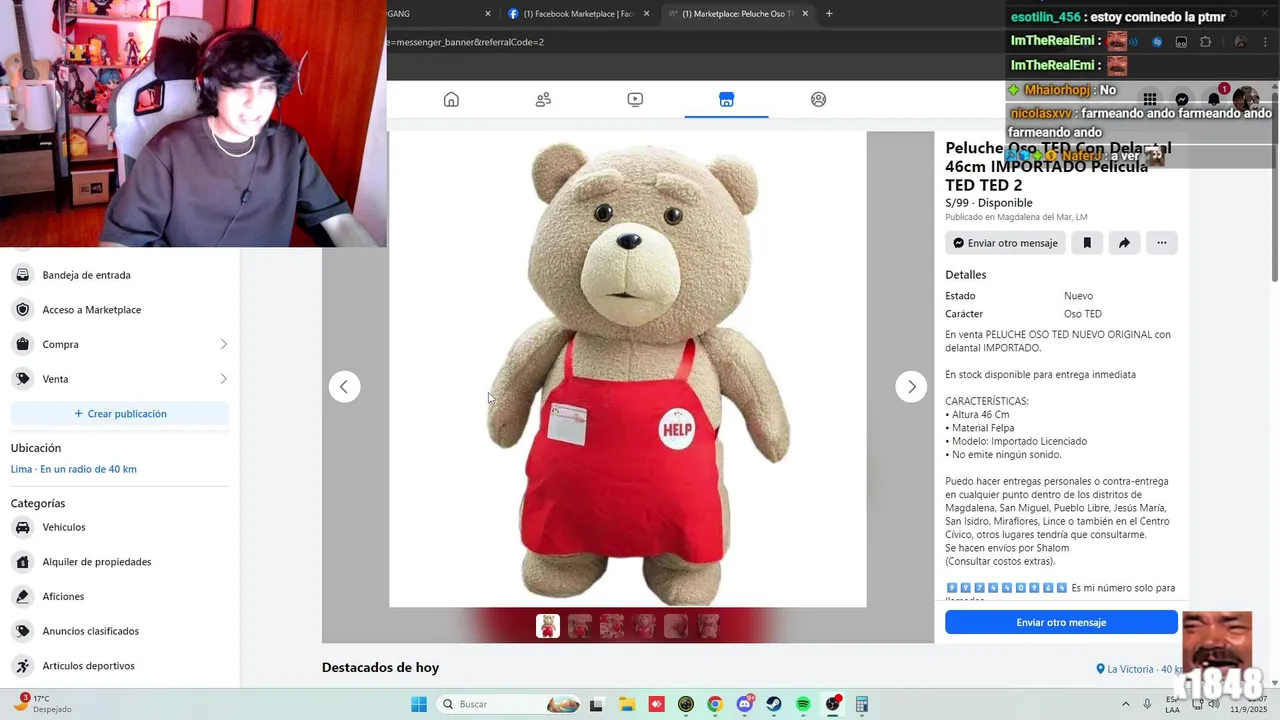Open the Vehículos category
The image size is (1280, 720).
[120, 527]
